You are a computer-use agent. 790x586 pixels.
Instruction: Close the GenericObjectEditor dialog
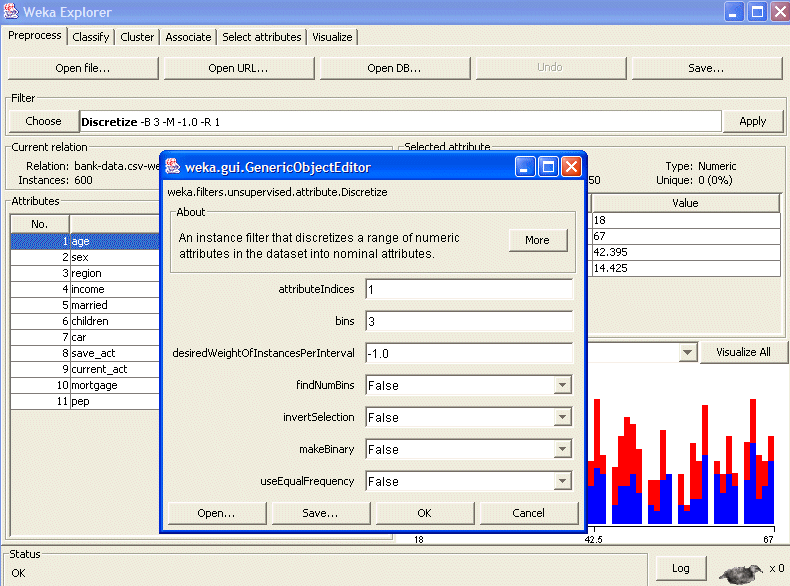[x=571, y=167]
